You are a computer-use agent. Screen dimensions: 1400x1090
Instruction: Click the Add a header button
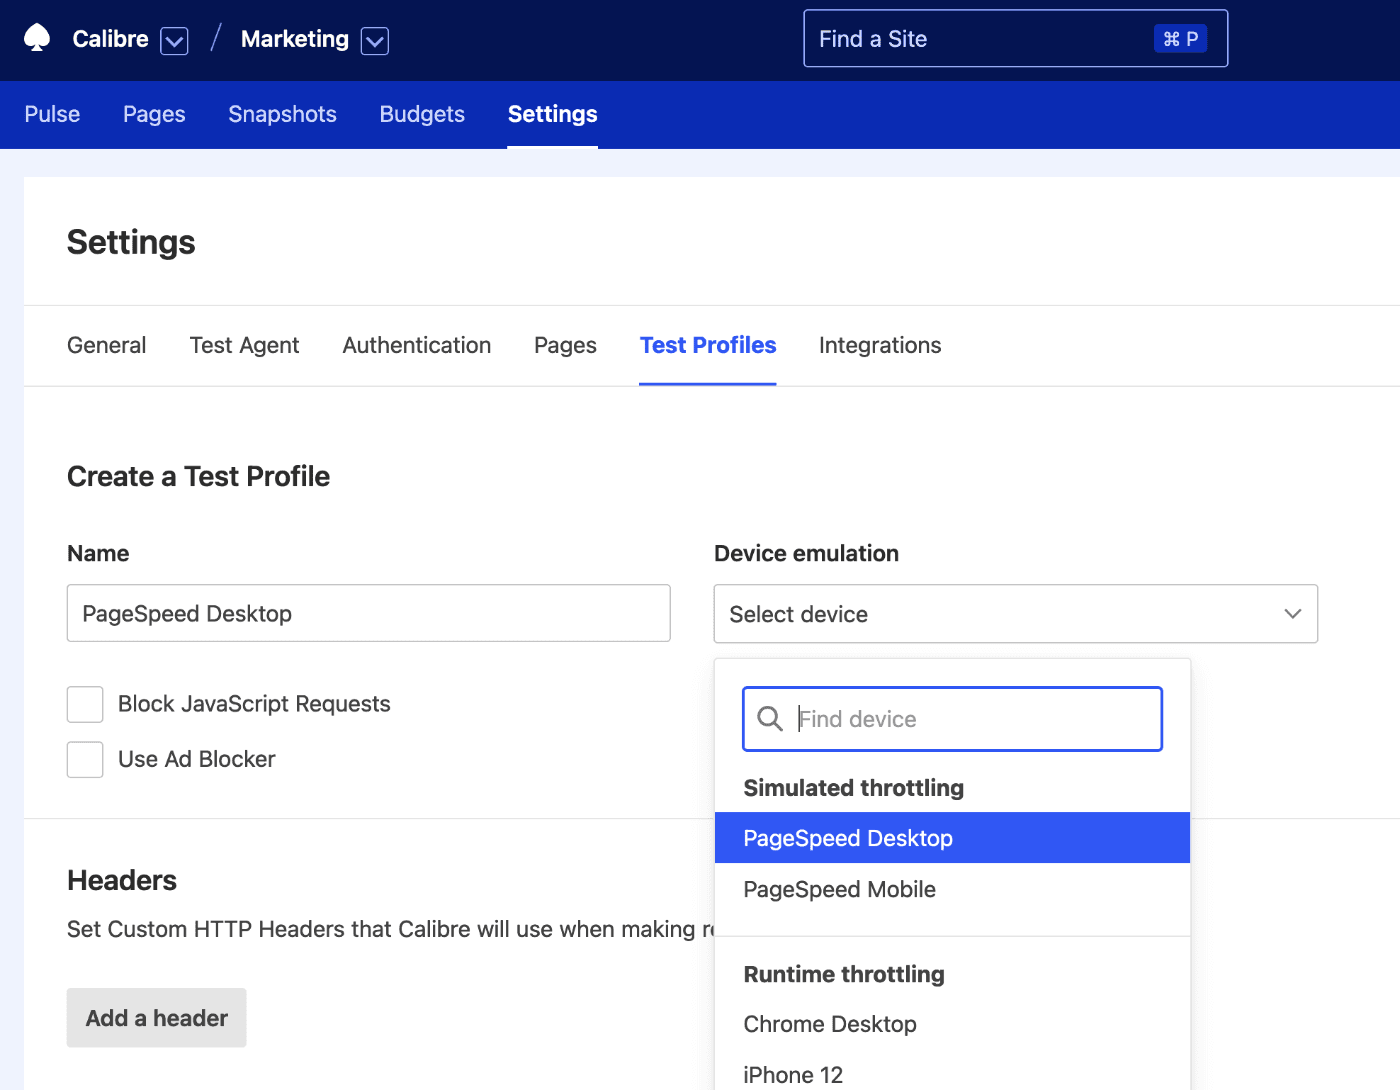point(156,1017)
